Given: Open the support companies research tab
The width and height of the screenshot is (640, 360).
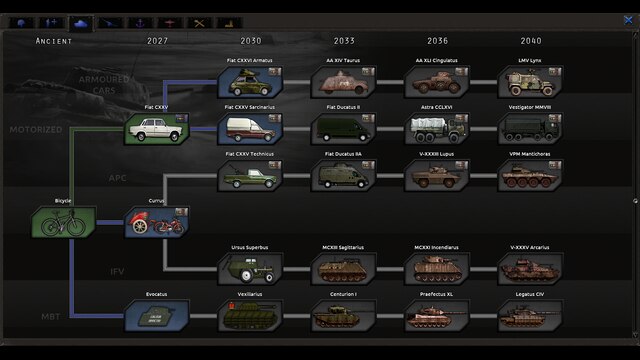Looking at the screenshot, I should (51, 23).
